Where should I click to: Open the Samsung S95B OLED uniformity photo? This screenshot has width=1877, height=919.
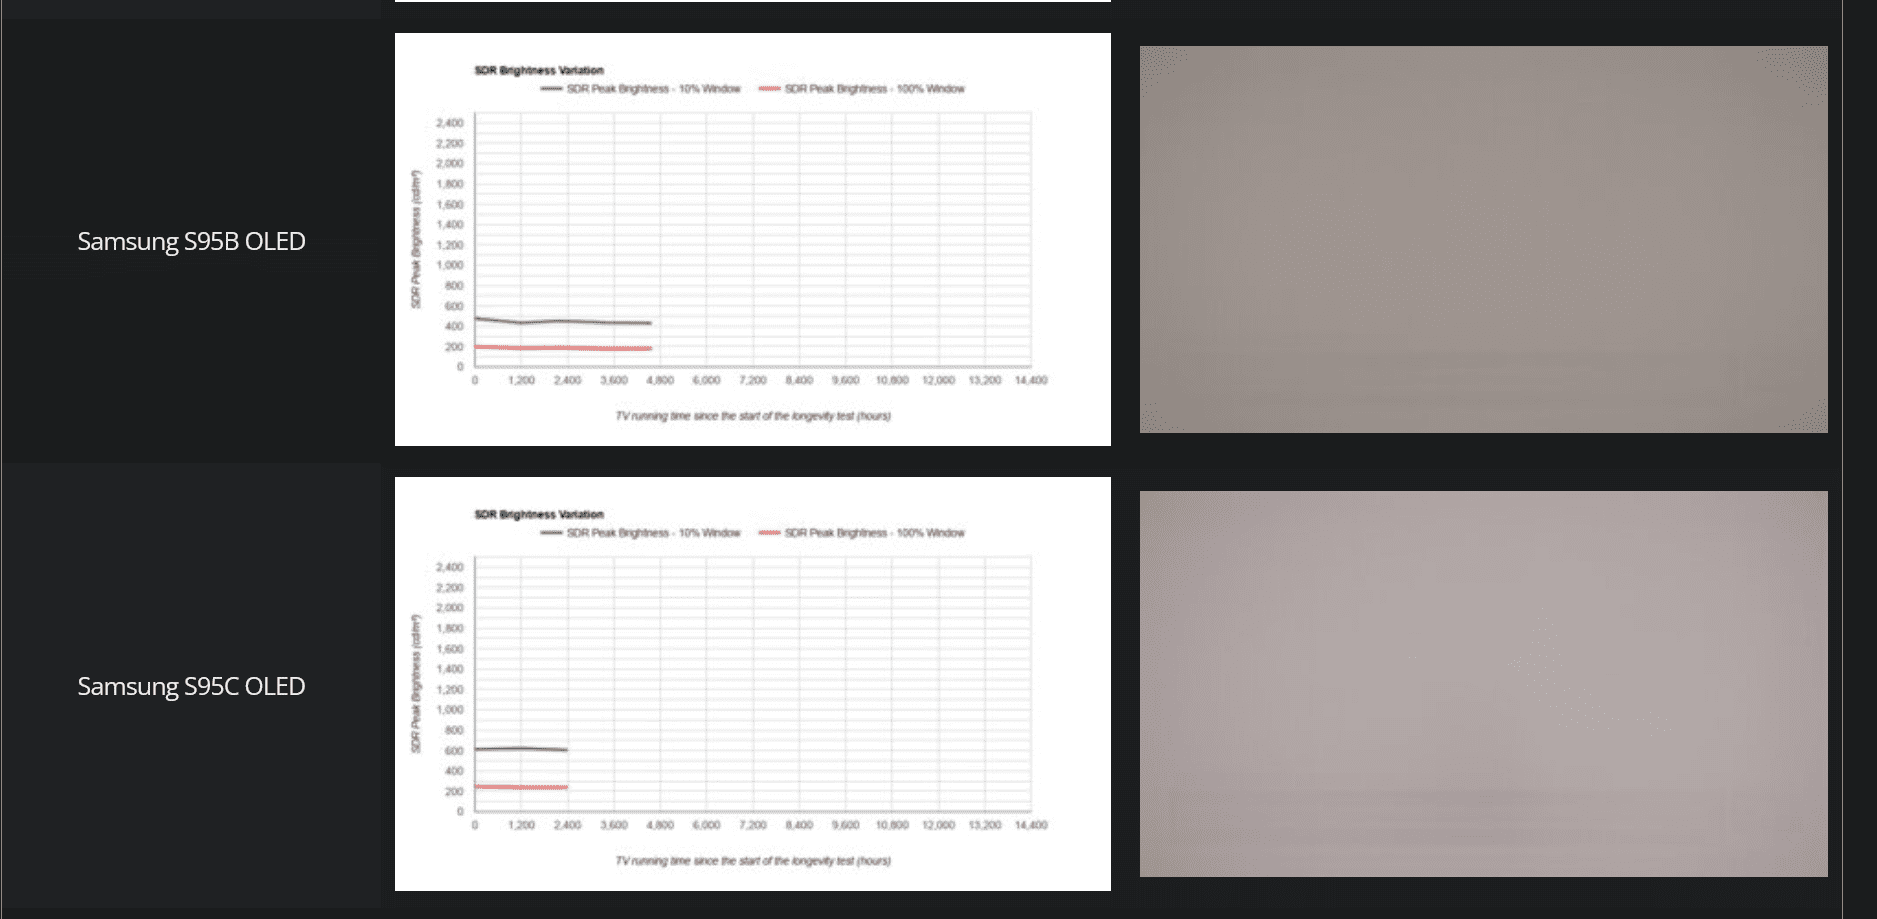click(x=1483, y=239)
